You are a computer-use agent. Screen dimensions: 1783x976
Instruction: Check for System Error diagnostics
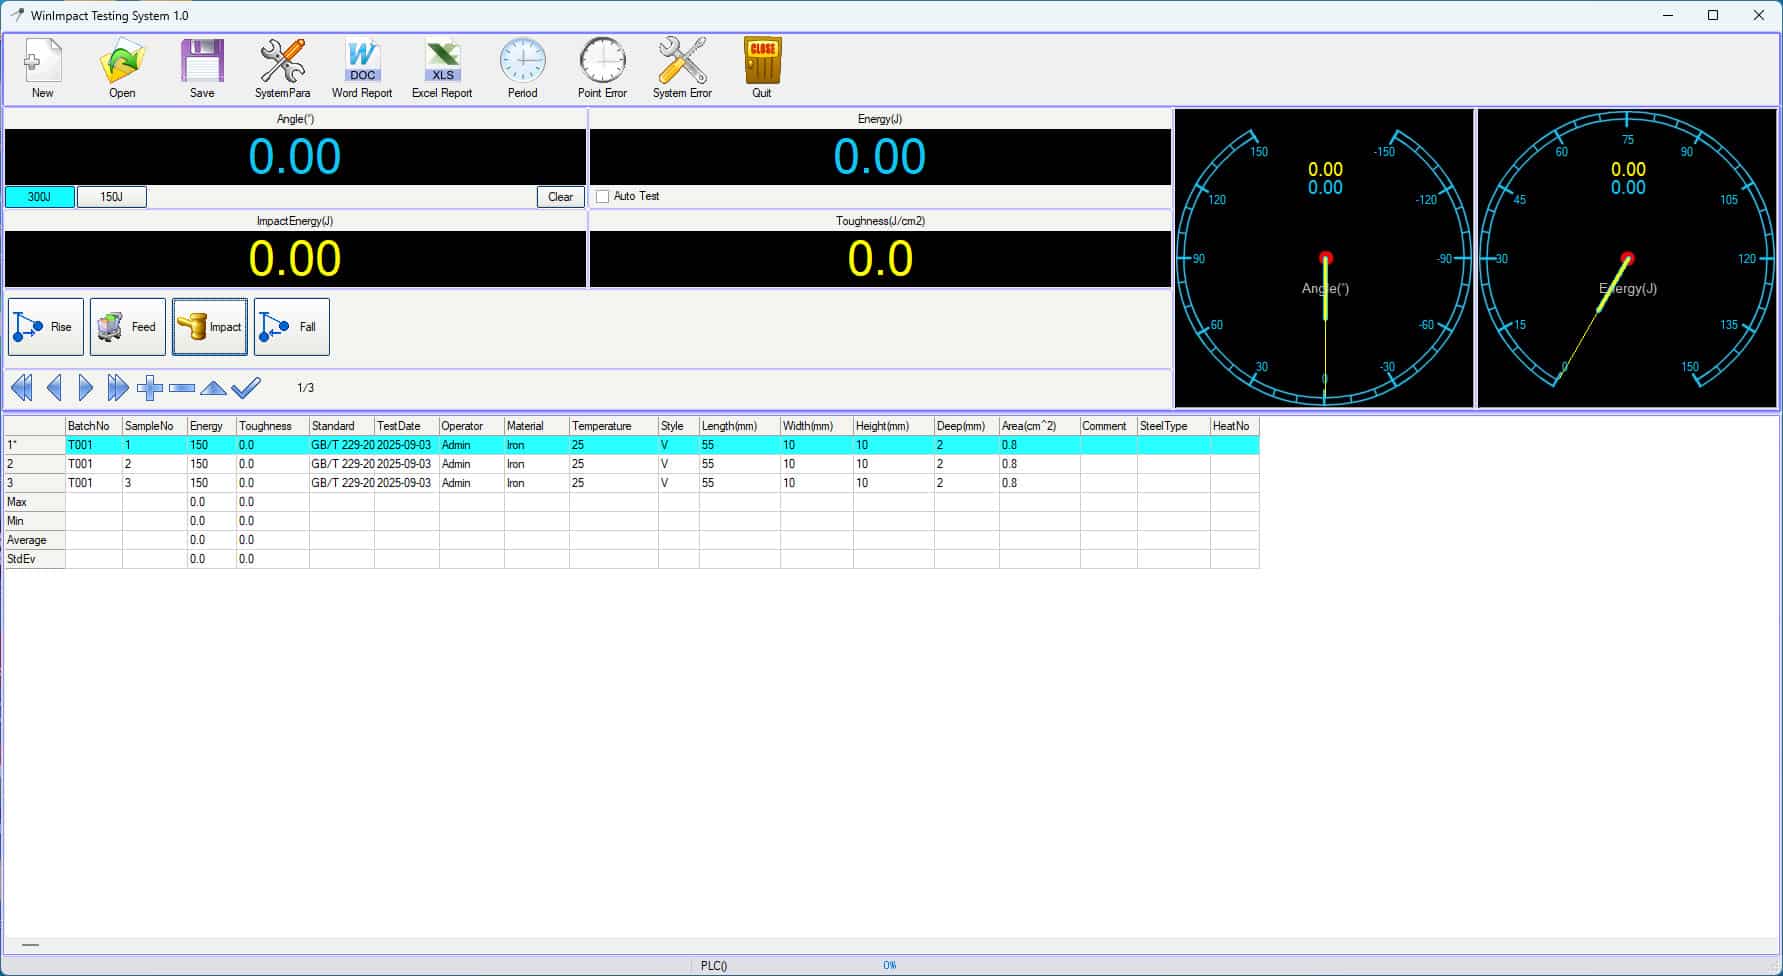tap(681, 67)
